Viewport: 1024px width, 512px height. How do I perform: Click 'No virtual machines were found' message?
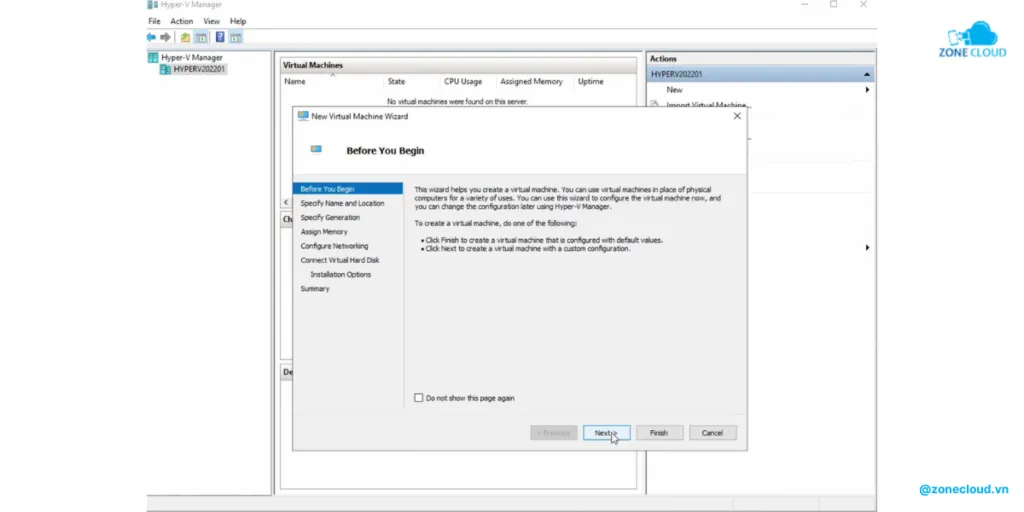[457, 102]
